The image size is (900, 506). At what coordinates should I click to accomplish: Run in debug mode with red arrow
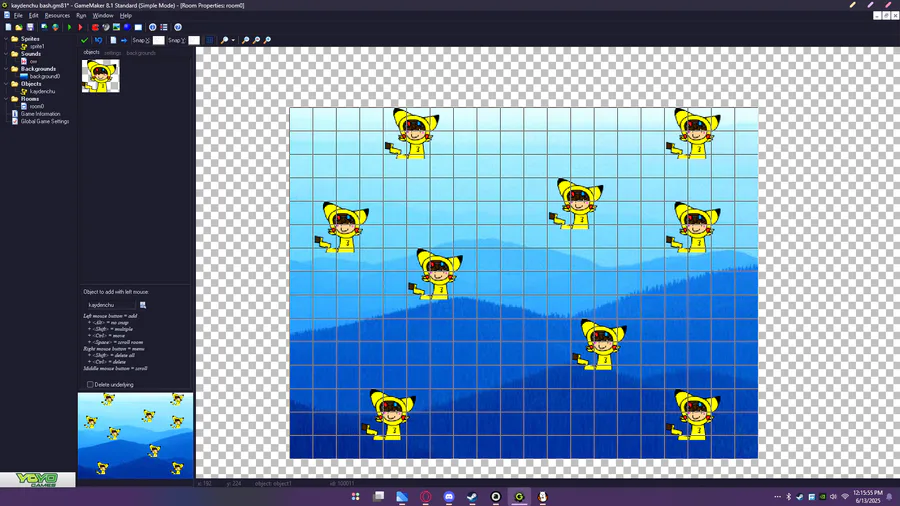pyautogui.click(x=80, y=27)
